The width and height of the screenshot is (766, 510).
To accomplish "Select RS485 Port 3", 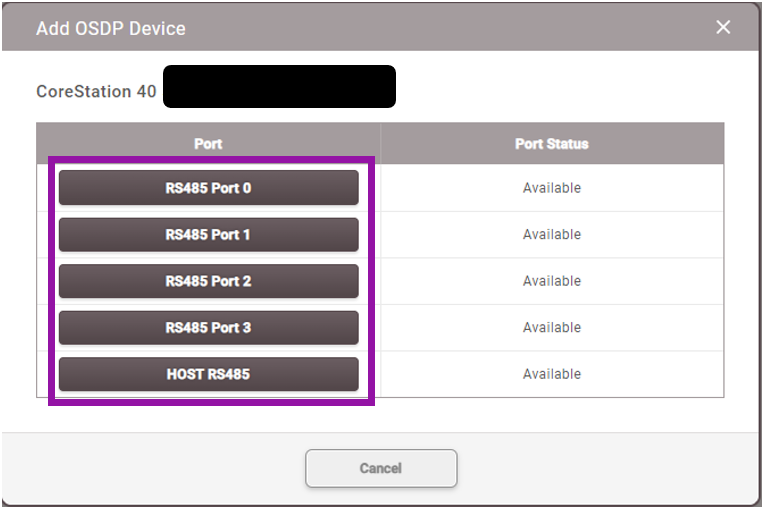I will (x=208, y=328).
